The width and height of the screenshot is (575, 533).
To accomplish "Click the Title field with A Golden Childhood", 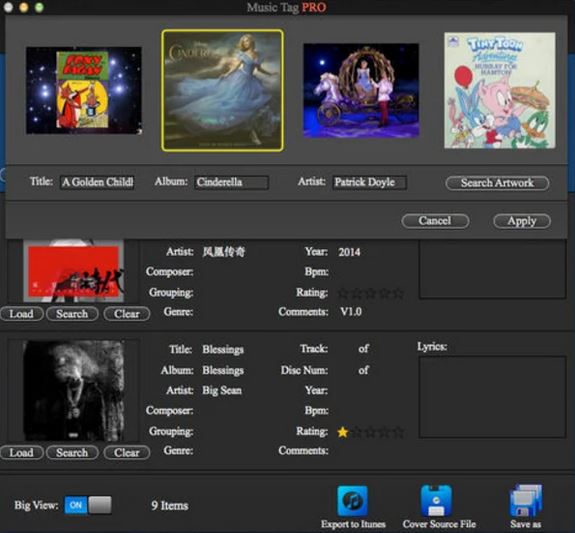I will pyautogui.click(x=97, y=182).
